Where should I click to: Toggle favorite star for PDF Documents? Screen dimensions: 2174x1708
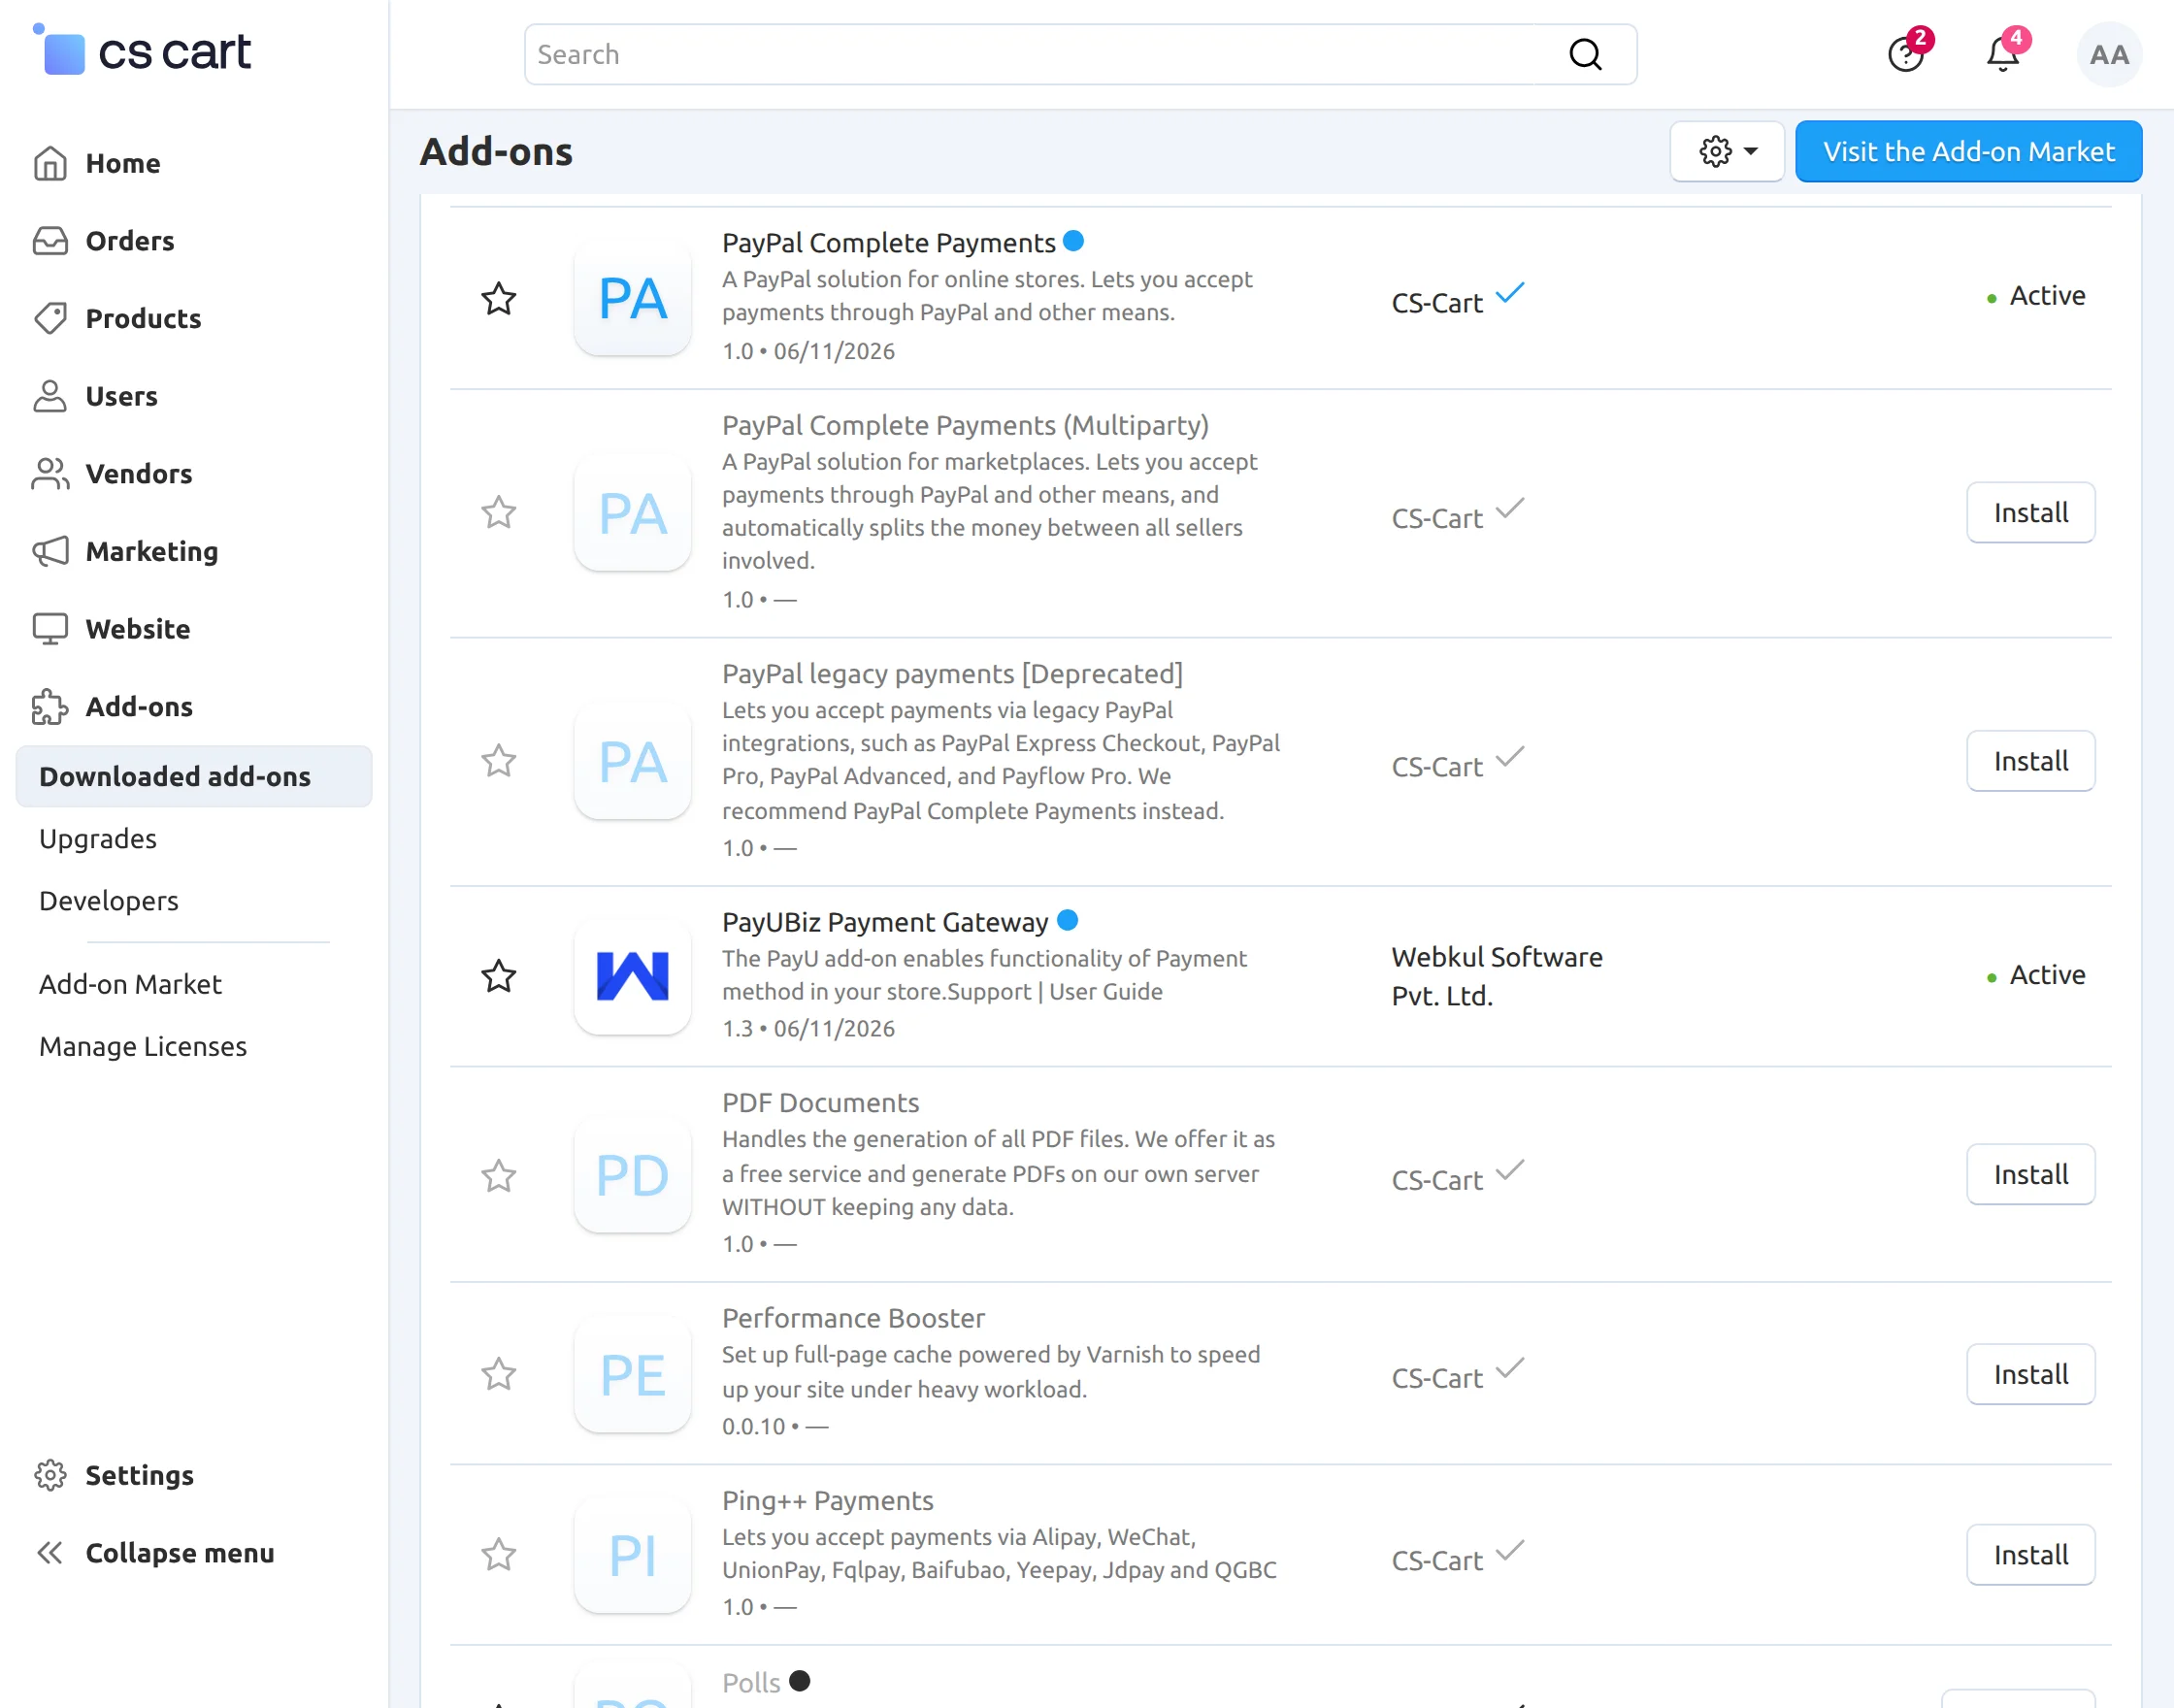pos(498,1175)
